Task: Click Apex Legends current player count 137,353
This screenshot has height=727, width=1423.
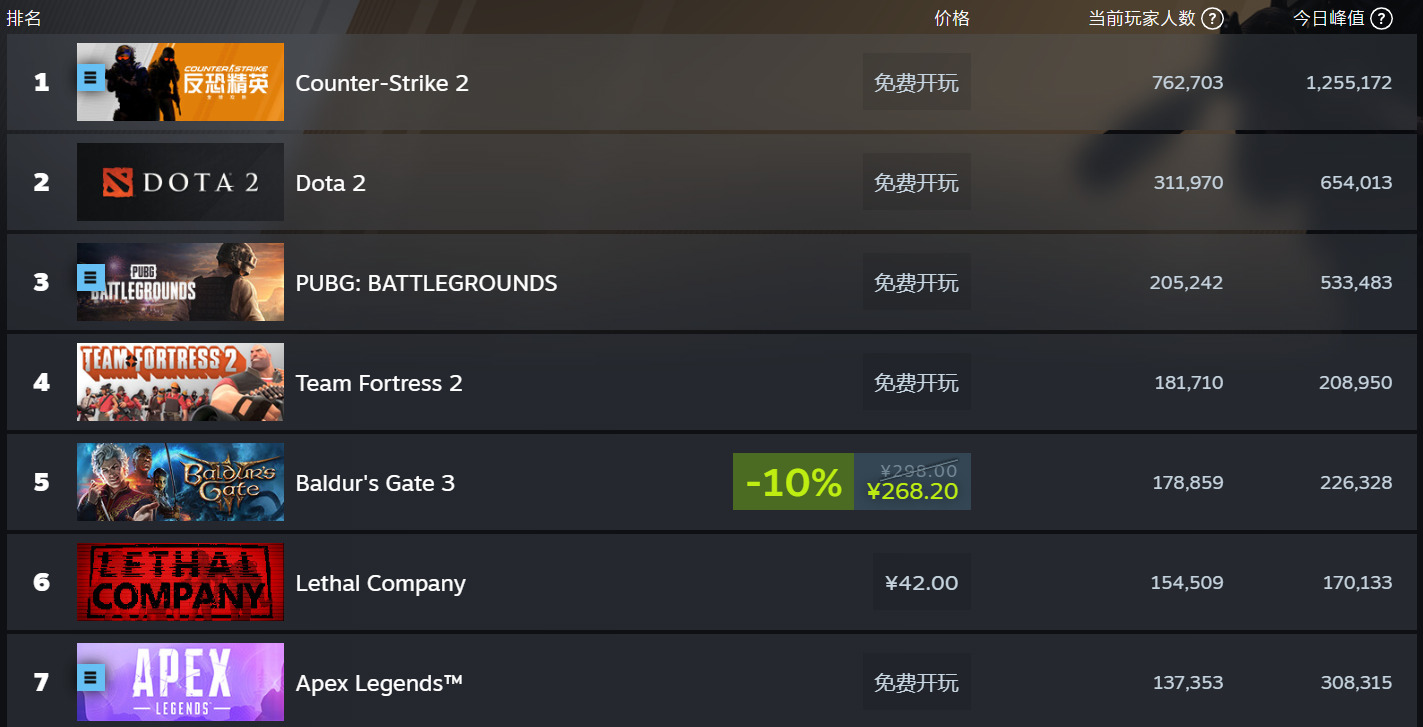Action: pyautogui.click(x=1187, y=683)
